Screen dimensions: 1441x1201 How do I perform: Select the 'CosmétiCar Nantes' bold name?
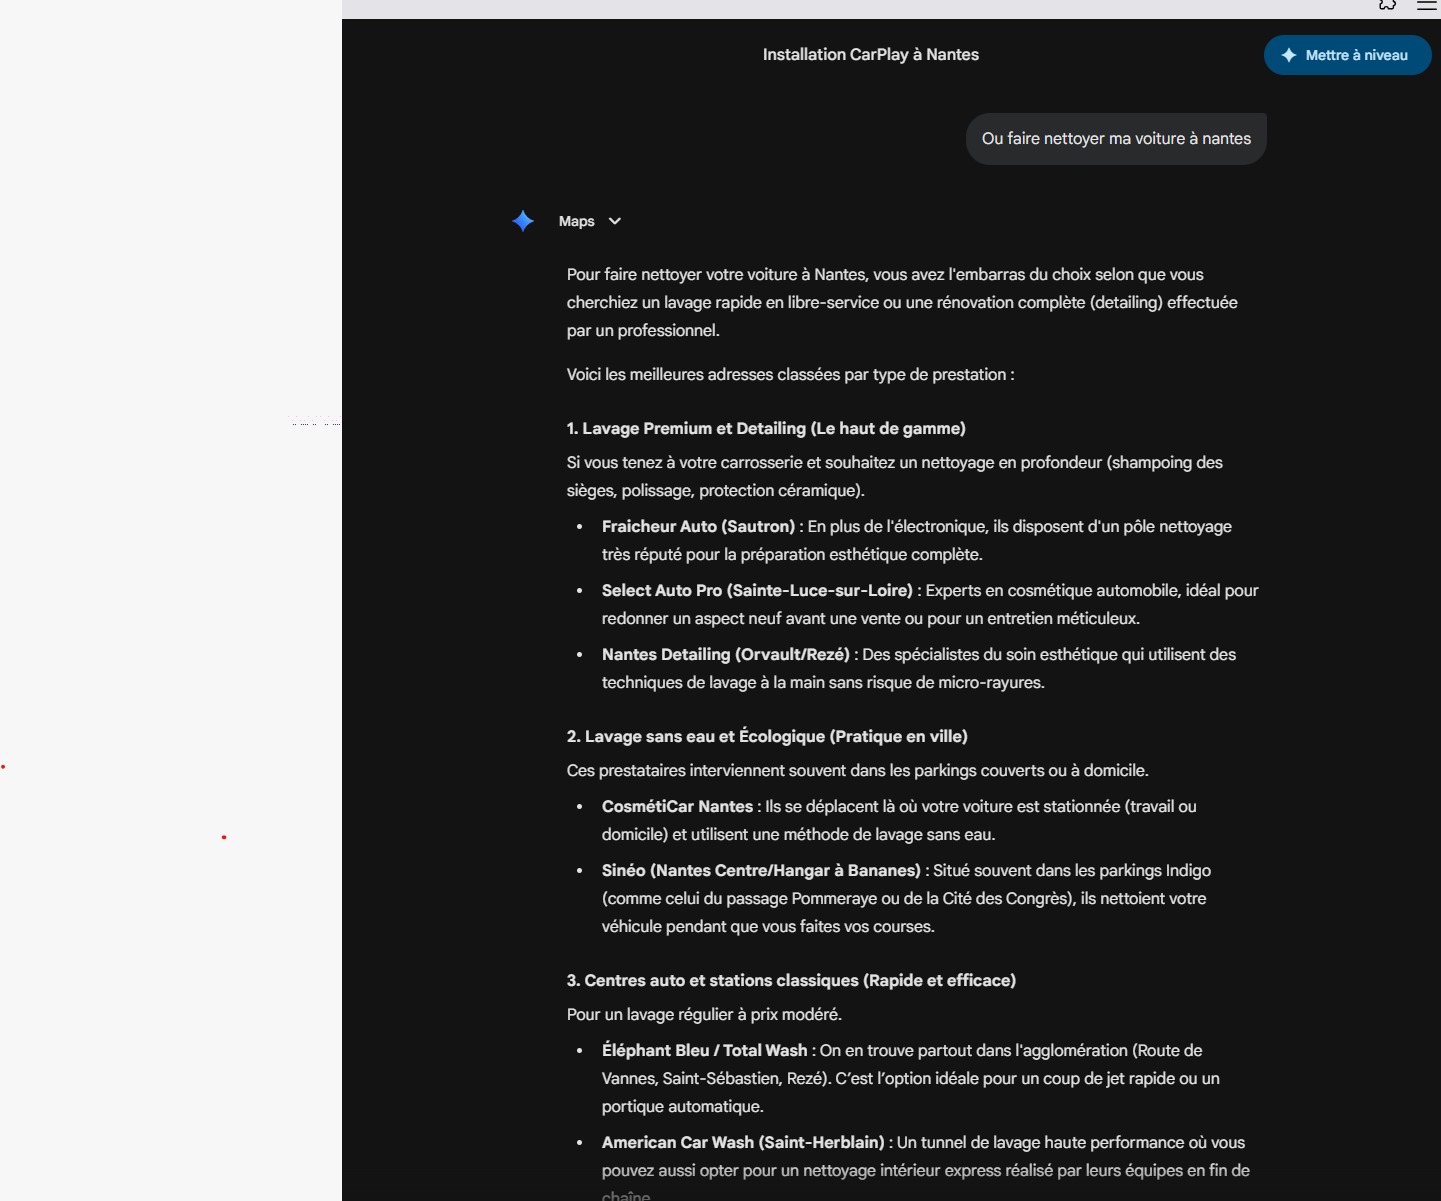click(677, 806)
